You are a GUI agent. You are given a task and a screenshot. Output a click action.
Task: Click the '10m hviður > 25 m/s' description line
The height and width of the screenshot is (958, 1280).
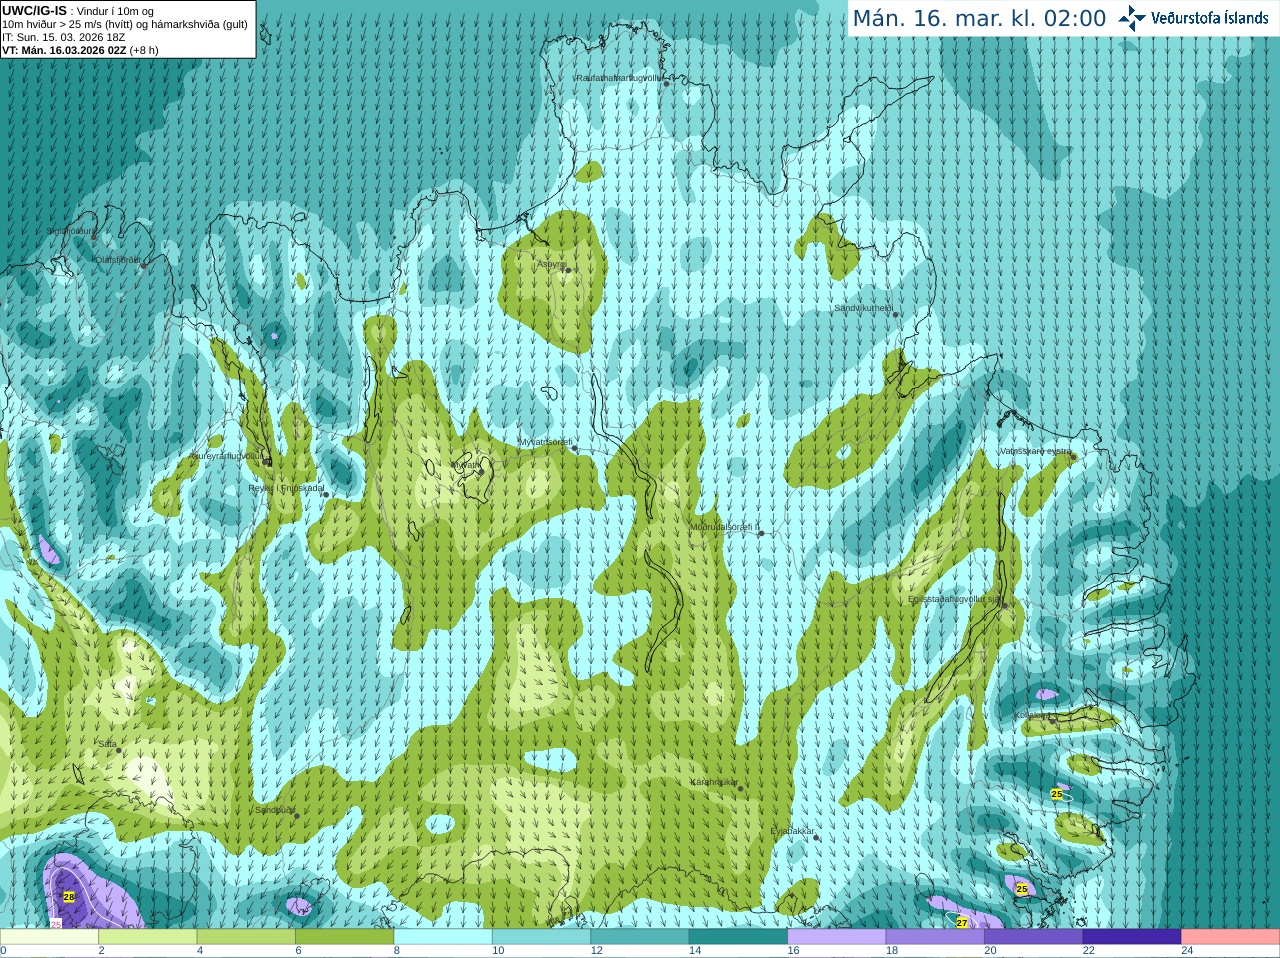point(125,24)
